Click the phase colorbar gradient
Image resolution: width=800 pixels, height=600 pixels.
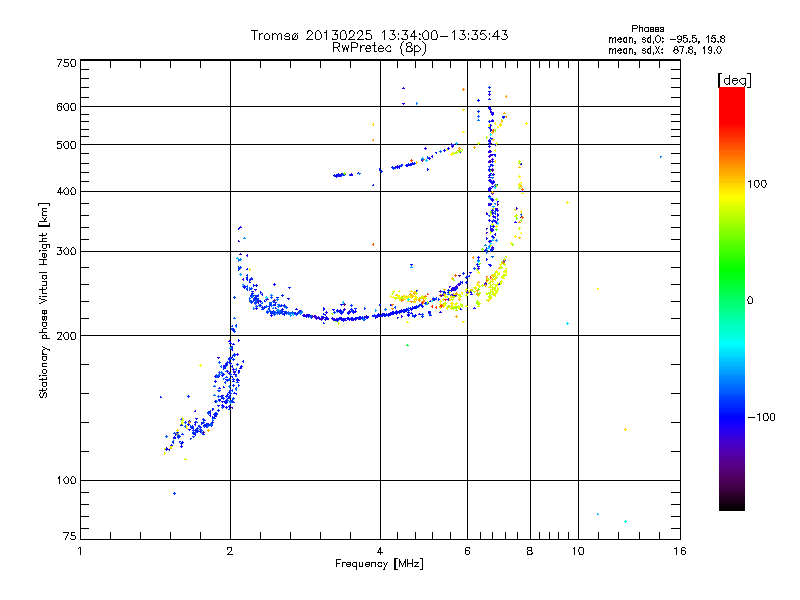tap(732, 298)
